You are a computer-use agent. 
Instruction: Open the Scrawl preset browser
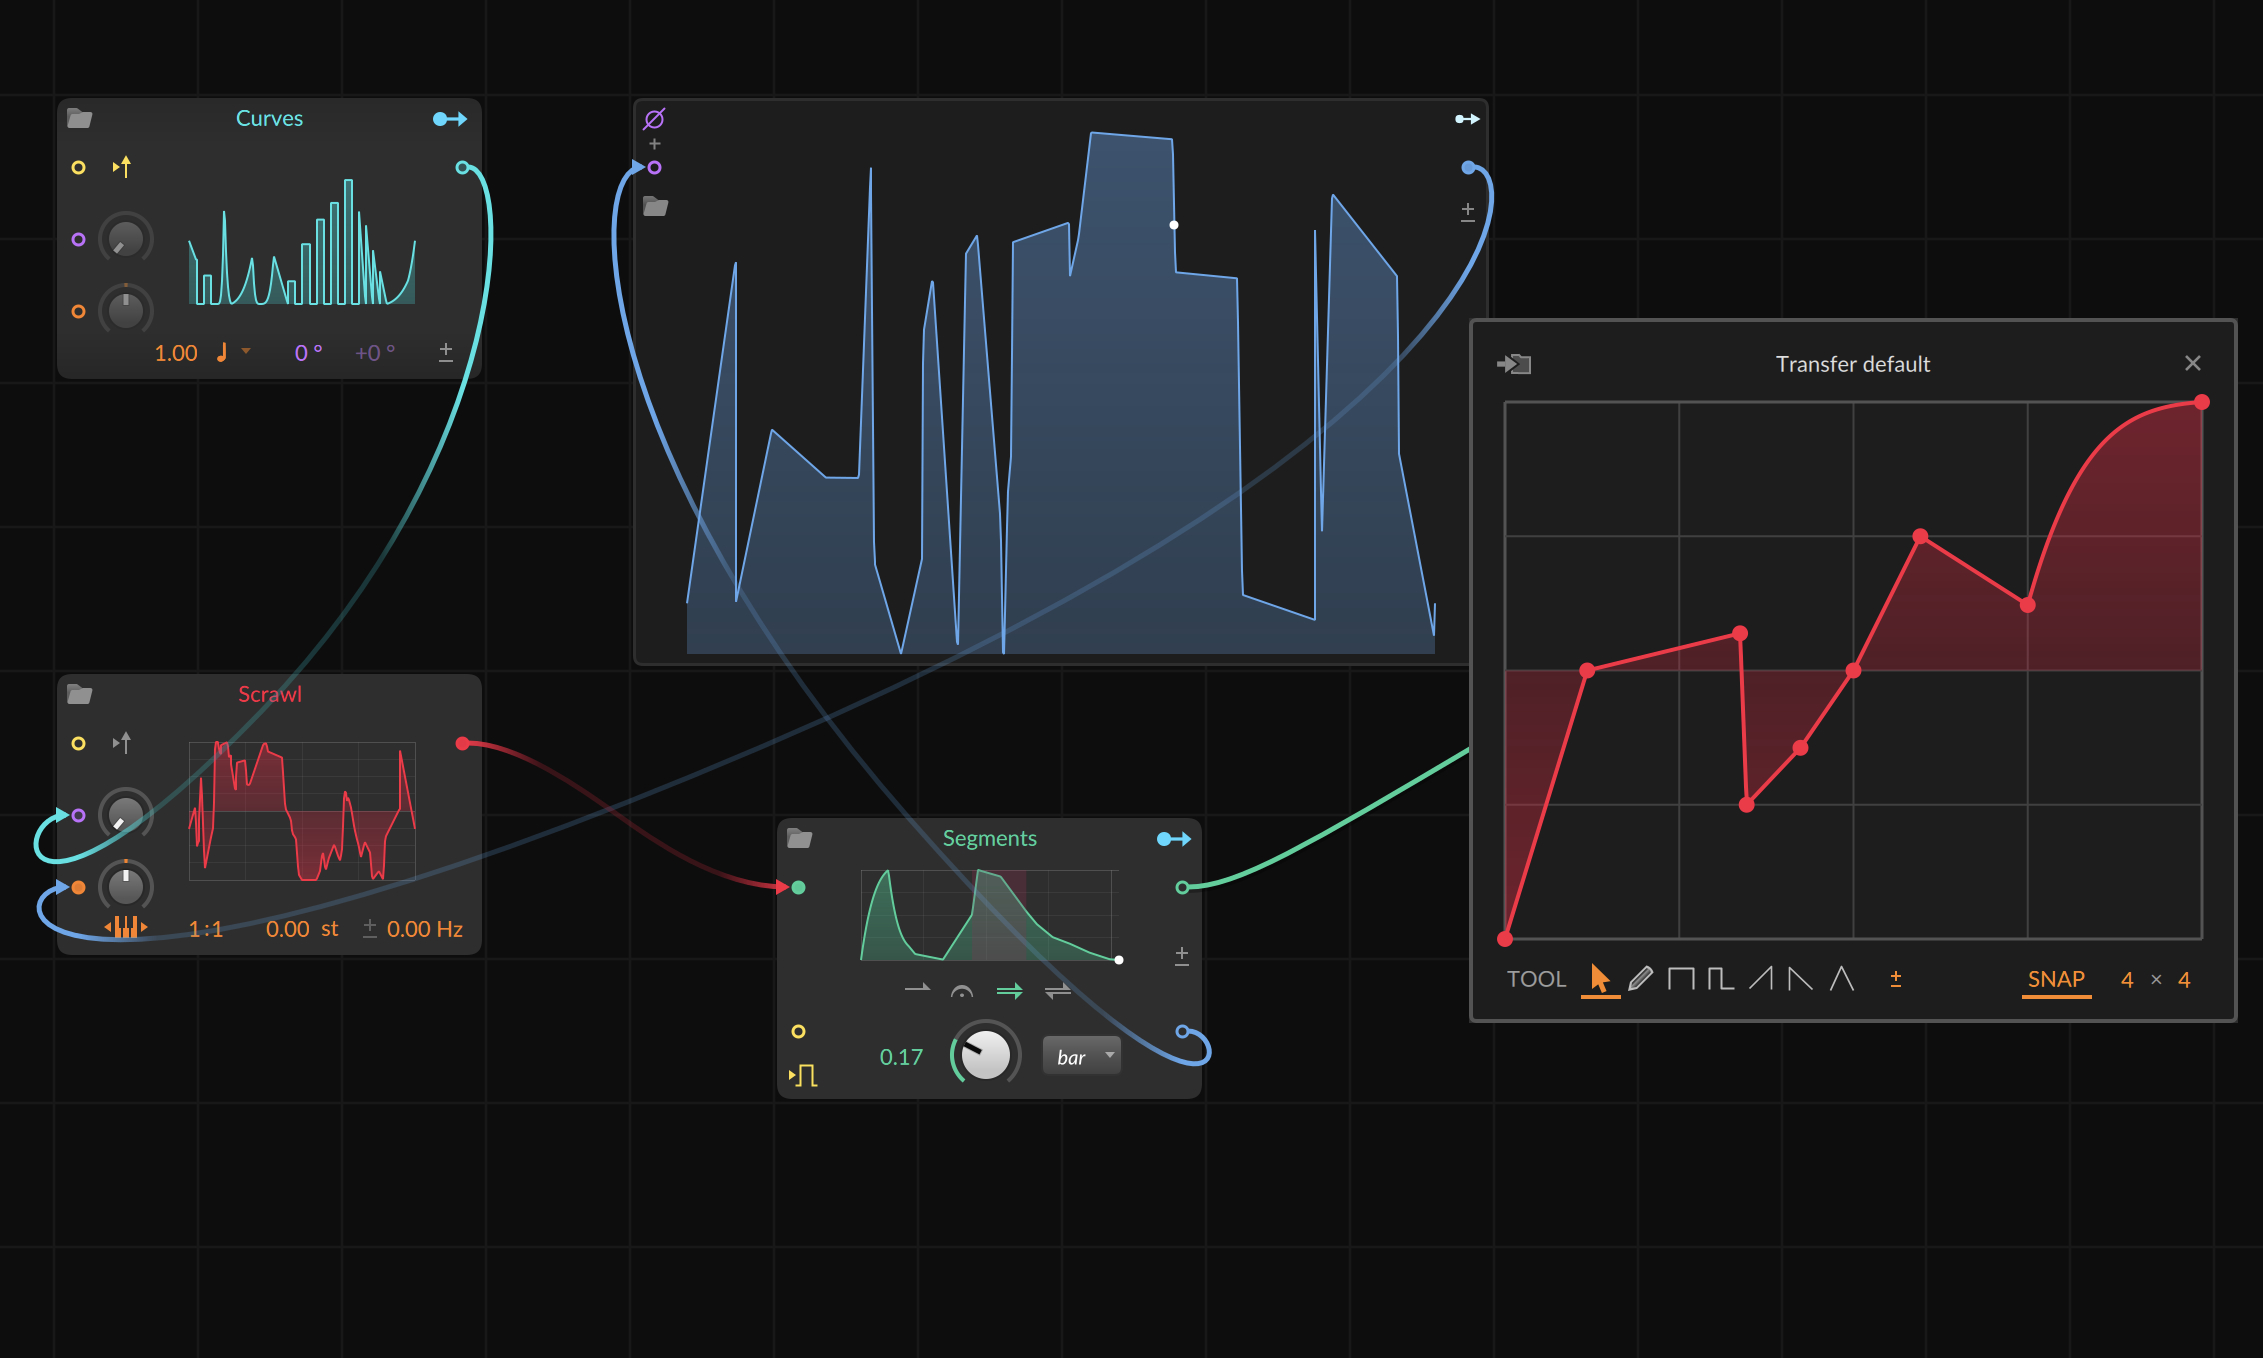pos(79,694)
